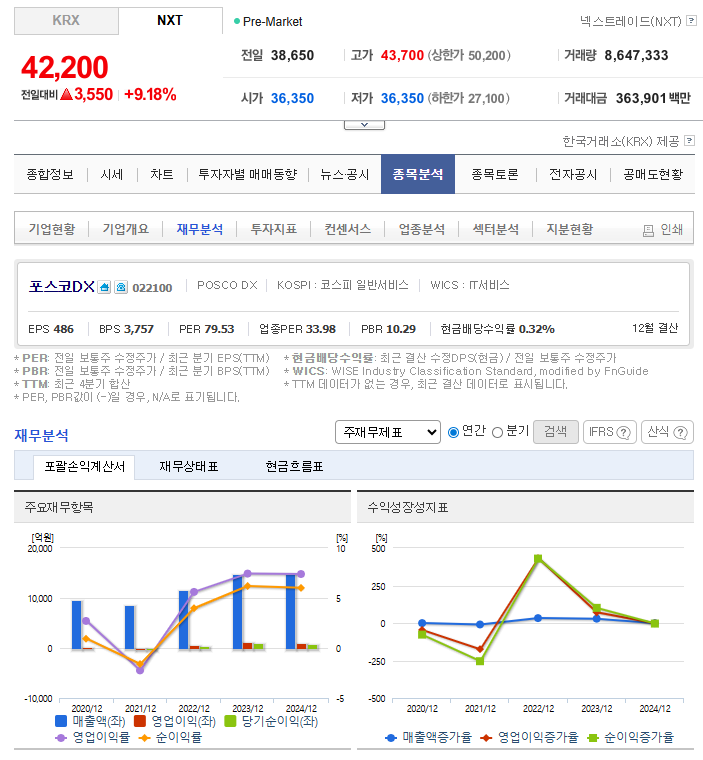Viewport: 703px width, 760px height.
Task: Click the 수익성장성지표 chart heading
Action: [x=408, y=507]
